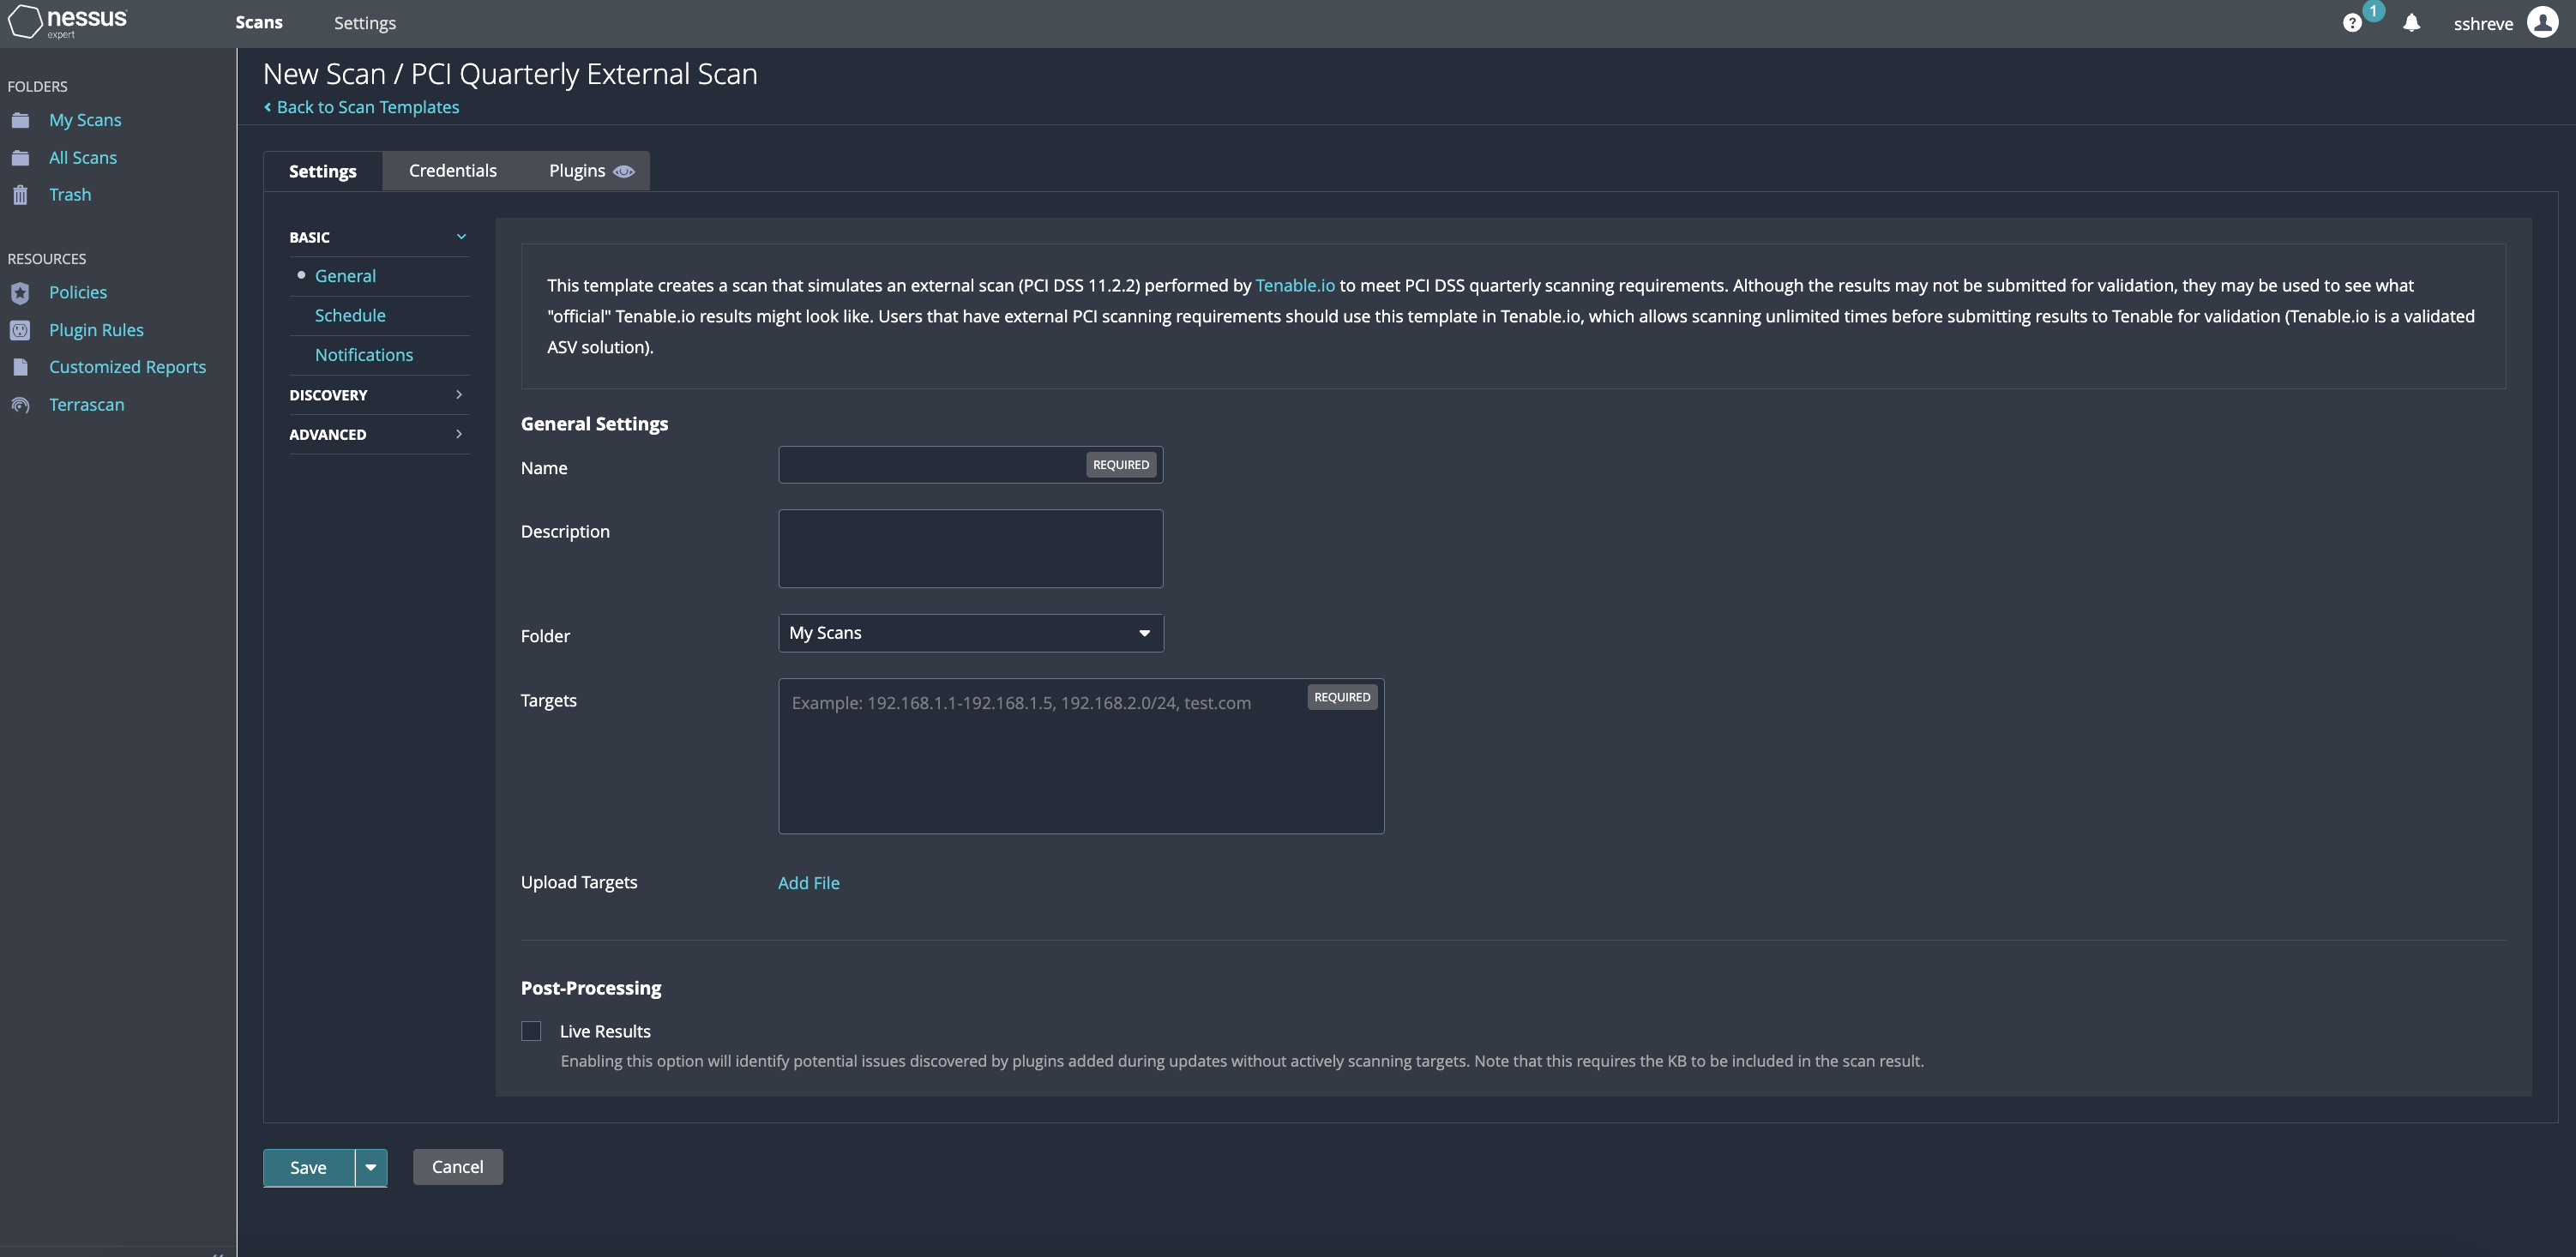
Task: Click the sshreve username
Action: pyautogui.click(x=2482, y=23)
